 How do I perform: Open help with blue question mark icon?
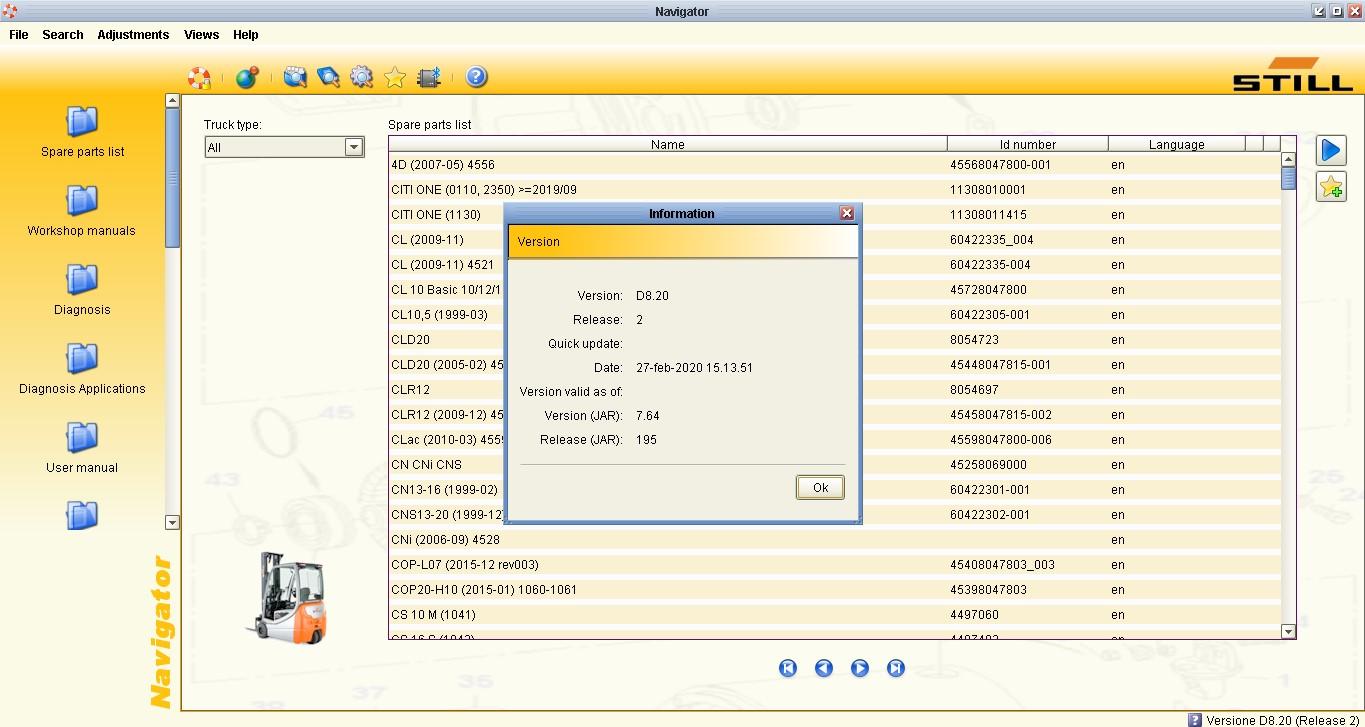(x=477, y=77)
